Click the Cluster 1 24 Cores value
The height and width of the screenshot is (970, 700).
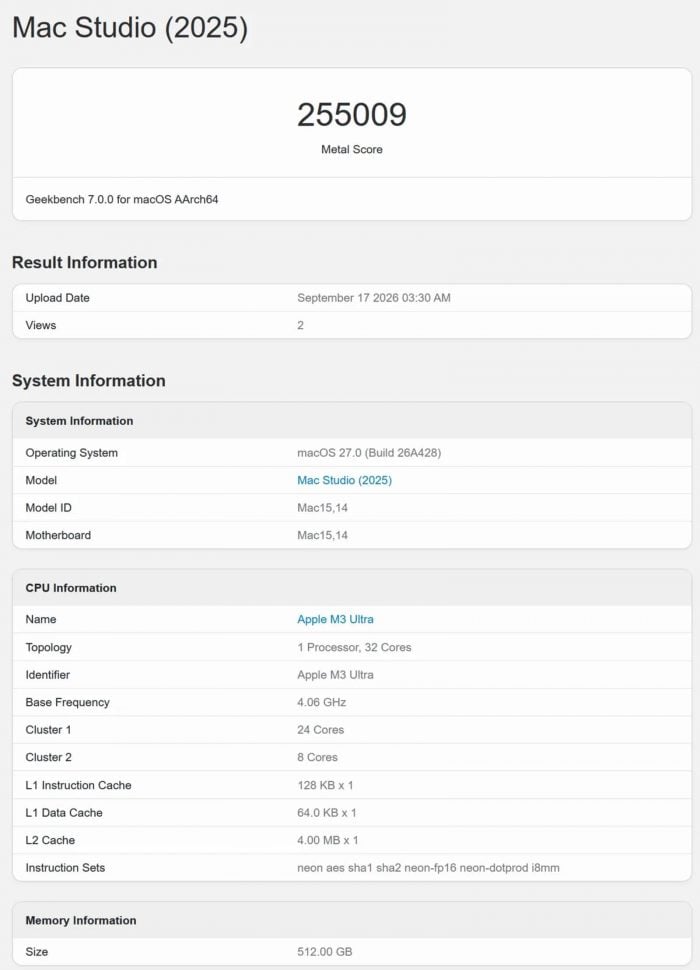[320, 730]
